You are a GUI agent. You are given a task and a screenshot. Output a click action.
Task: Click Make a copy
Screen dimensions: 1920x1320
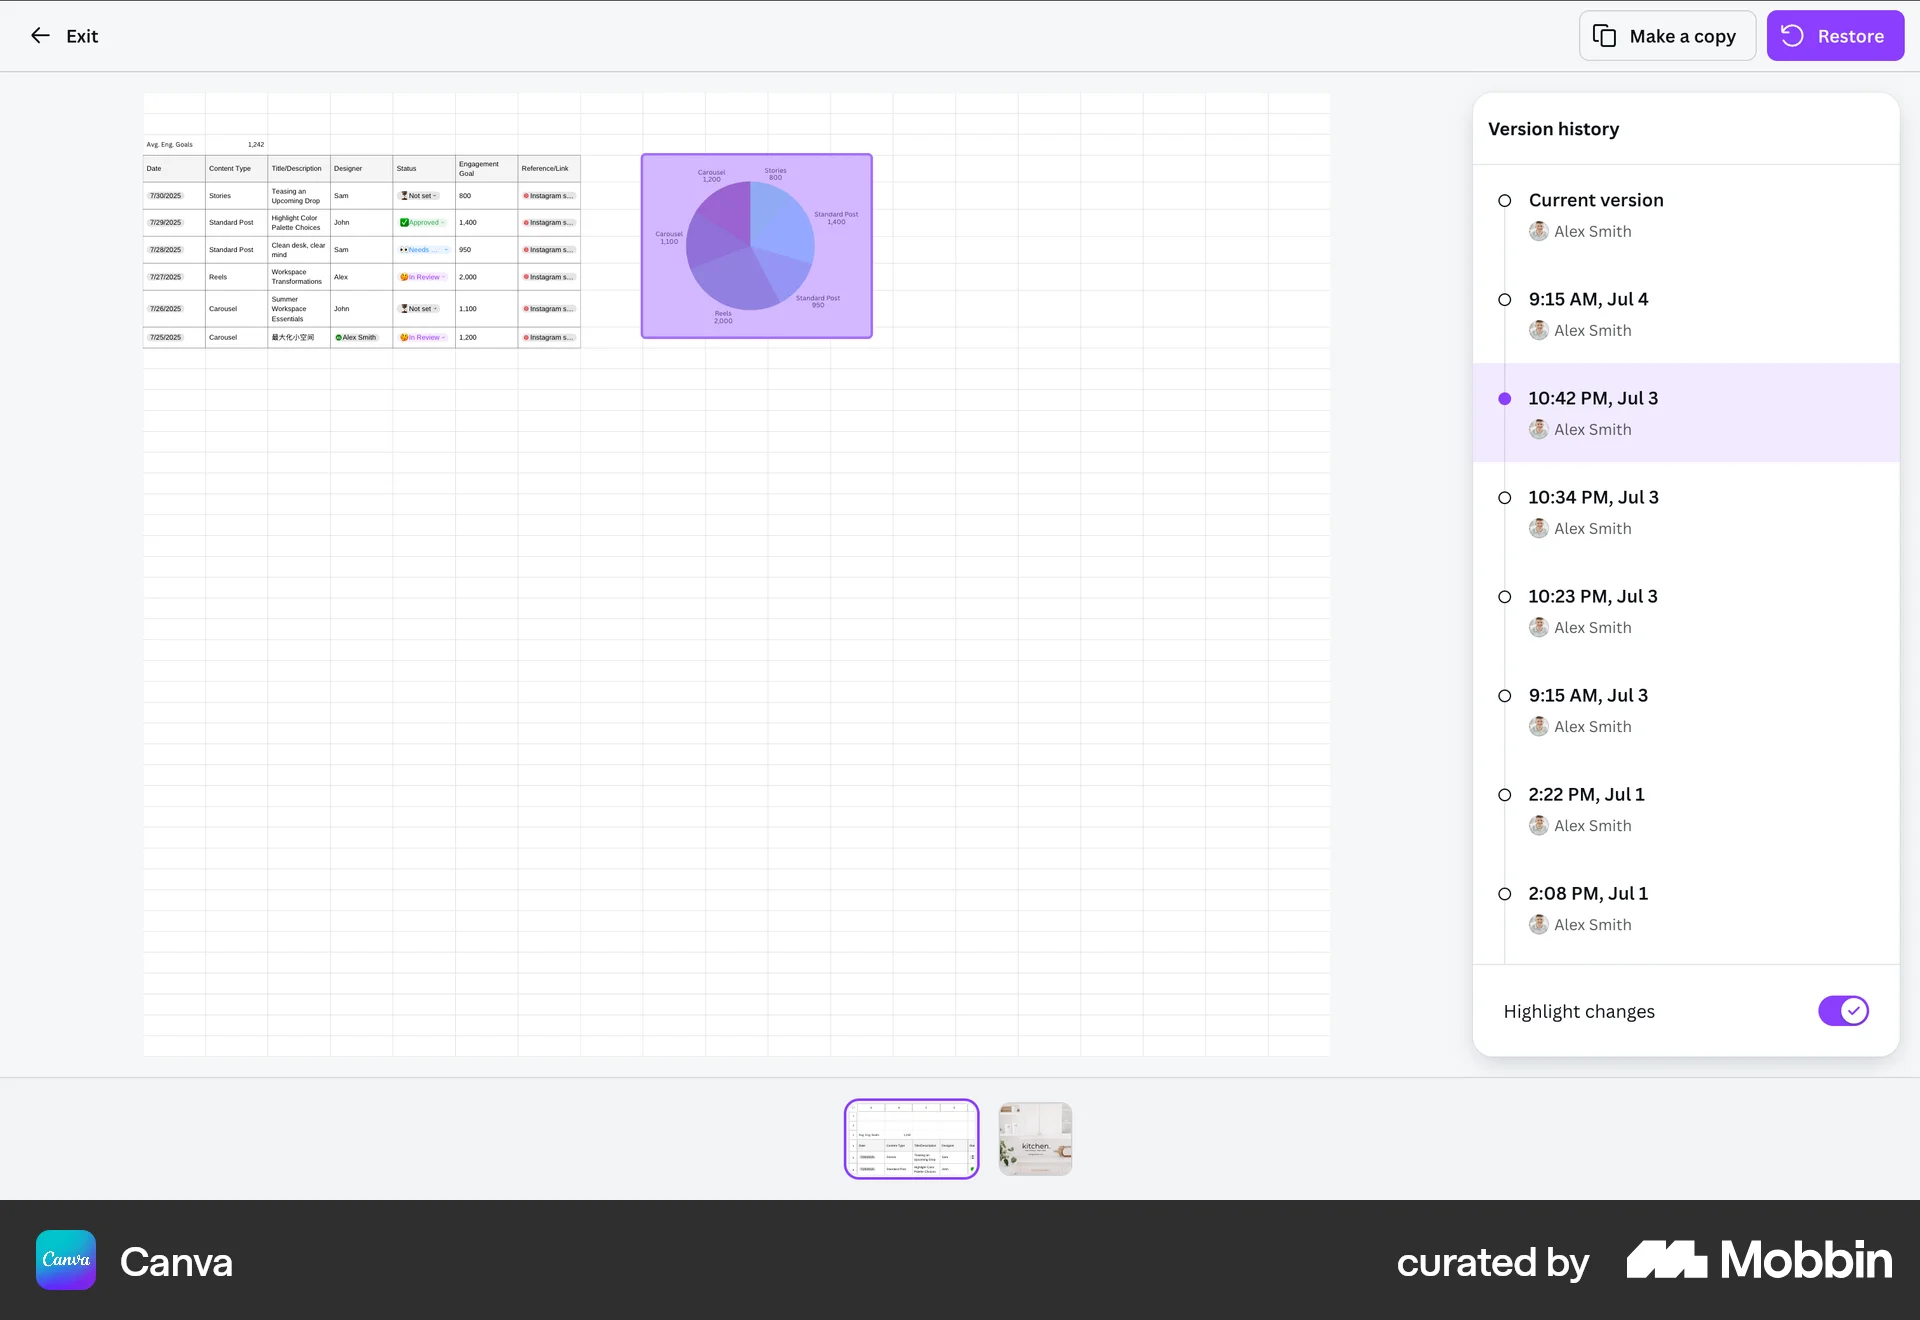click(1666, 35)
